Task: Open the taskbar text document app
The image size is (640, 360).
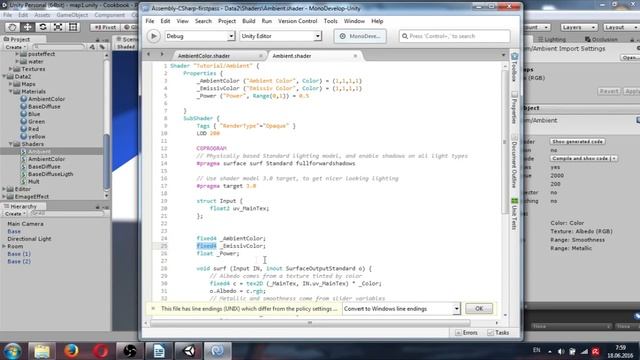Action: click(x=159, y=351)
